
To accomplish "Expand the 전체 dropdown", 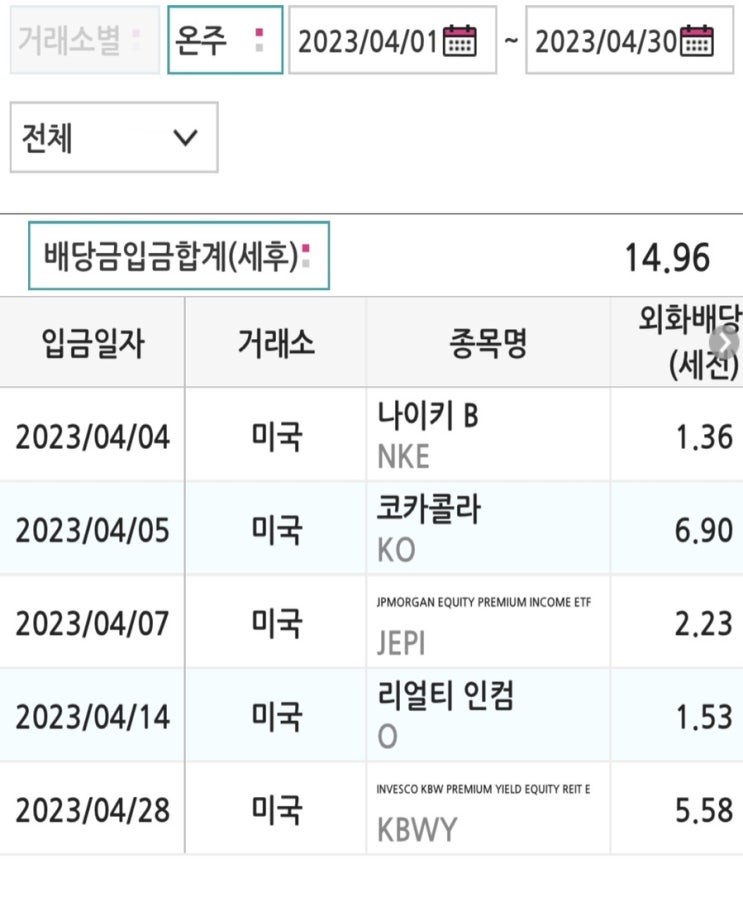I will (114, 137).
